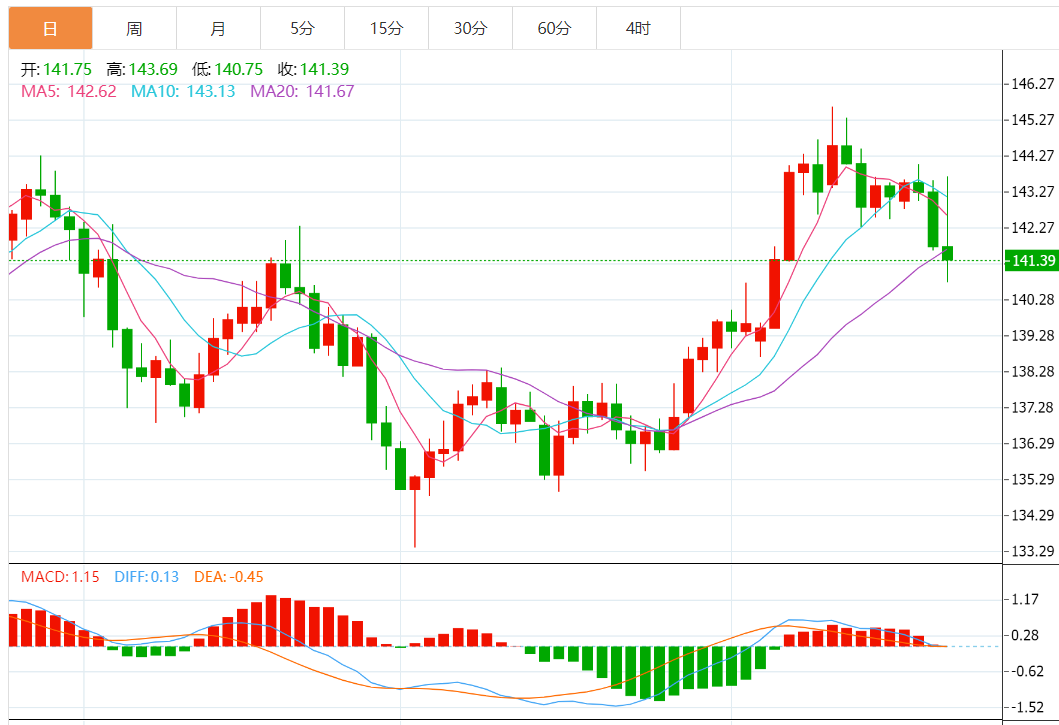Click the 140.28 price axis label
The width and height of the screenshot is (1059, 725).
point(1032,299)
